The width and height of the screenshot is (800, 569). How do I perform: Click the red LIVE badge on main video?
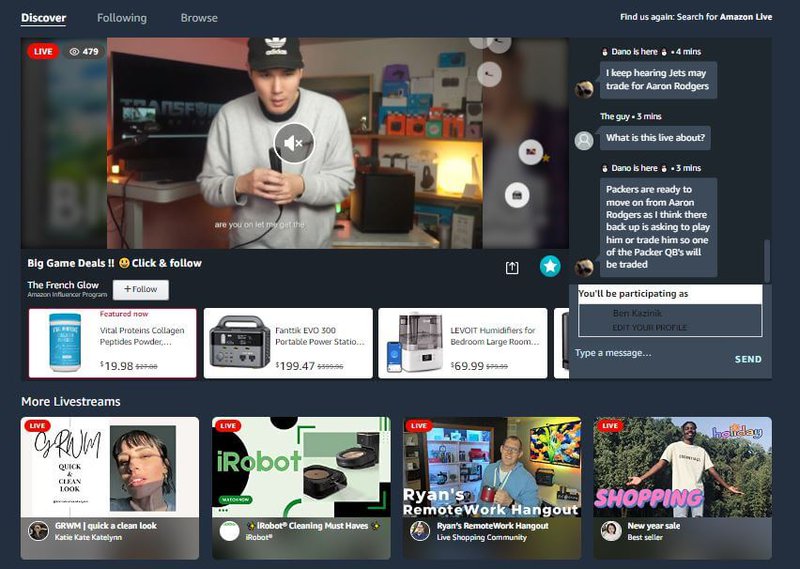coord(43,51)
